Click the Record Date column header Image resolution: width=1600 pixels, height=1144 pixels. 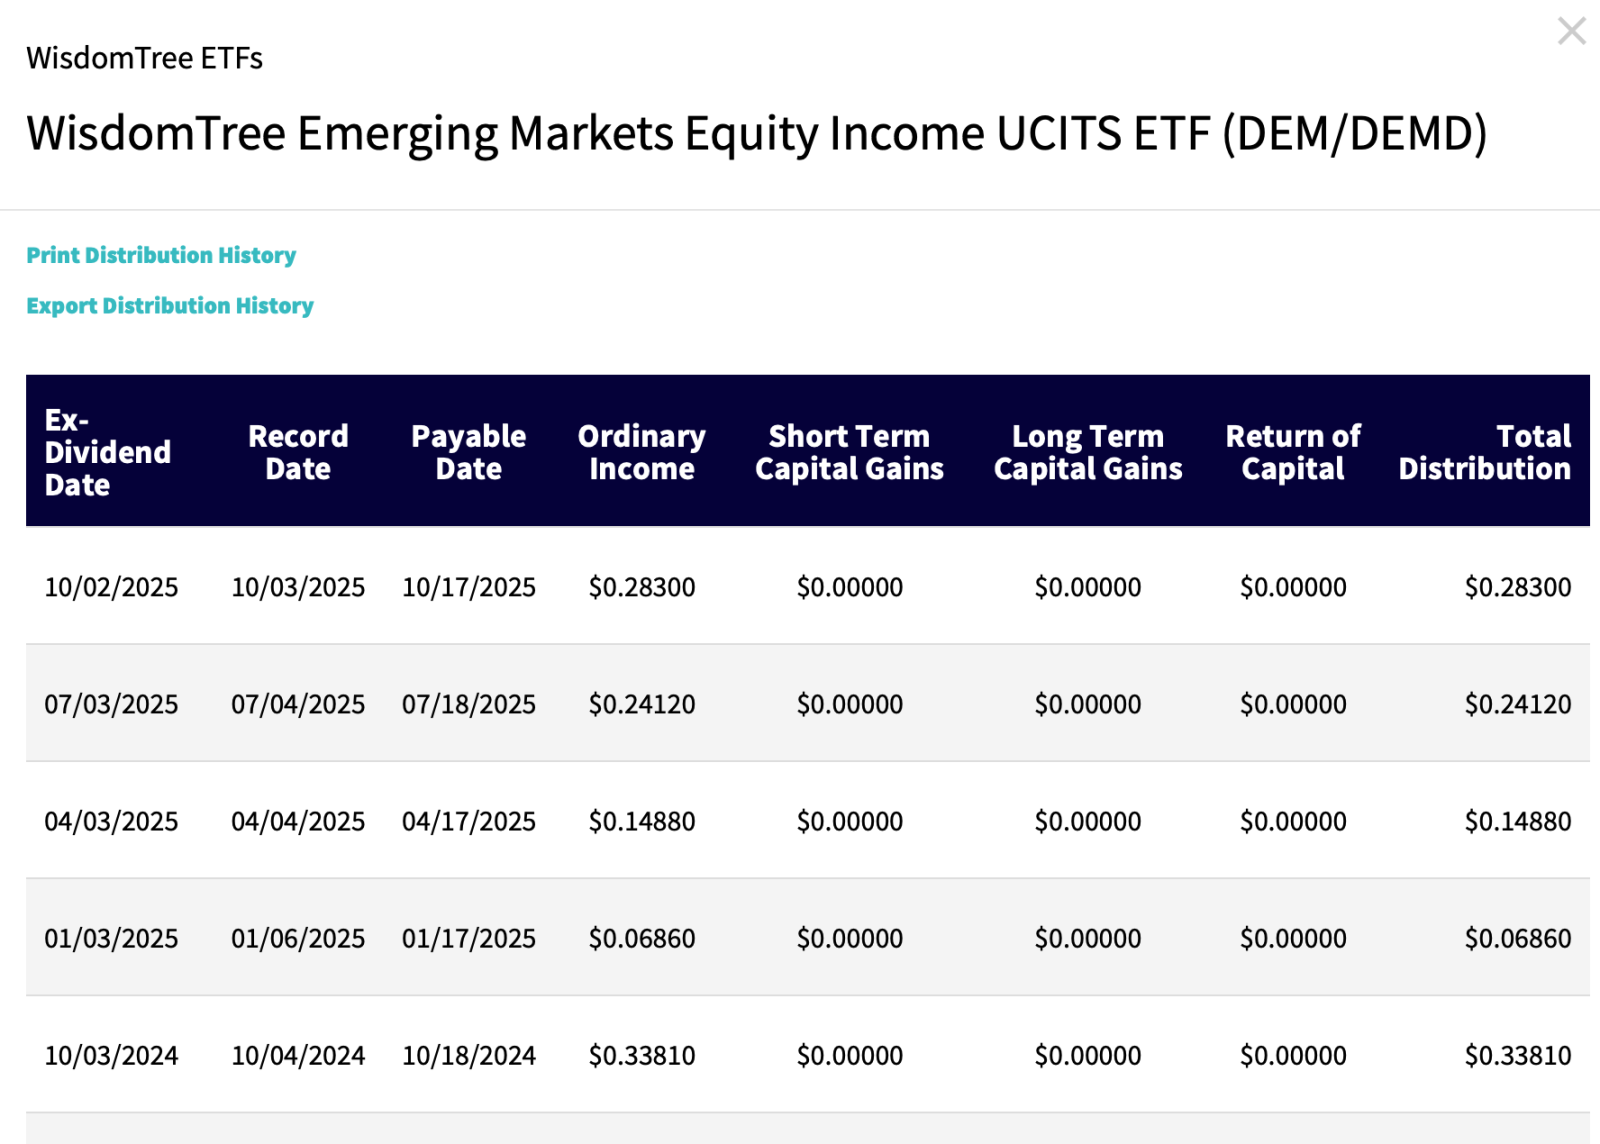pyautogui.click(x=298, y=452)
